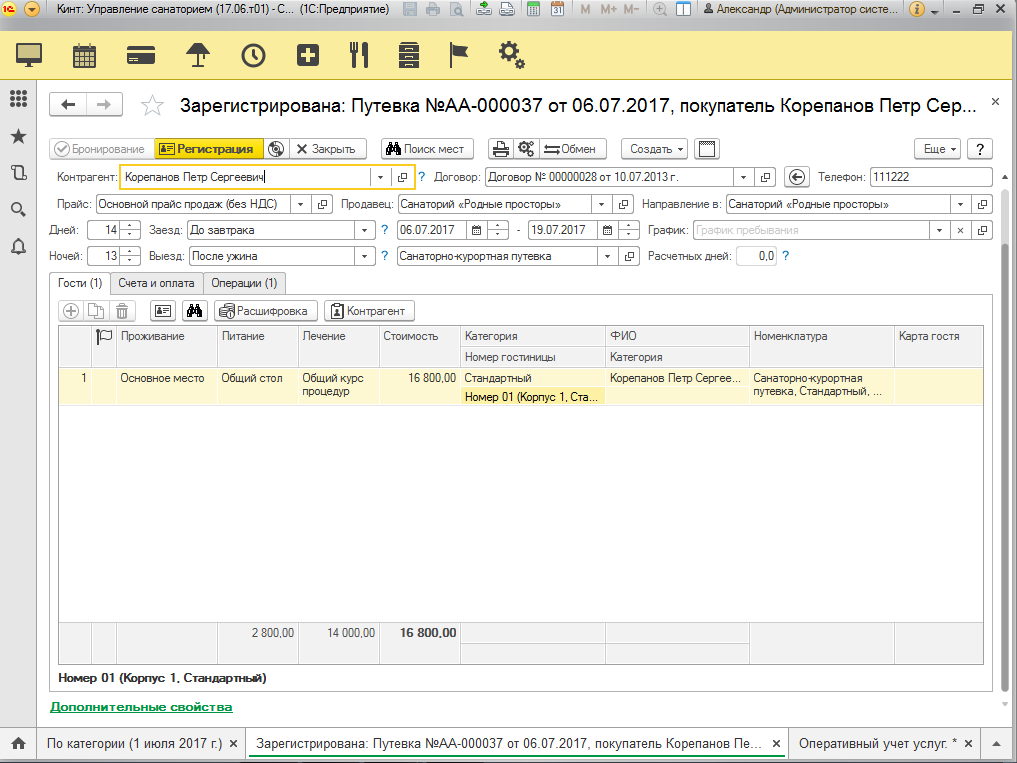
Task: Open the search magnifier in left sidebar
Action: point(18,209)
